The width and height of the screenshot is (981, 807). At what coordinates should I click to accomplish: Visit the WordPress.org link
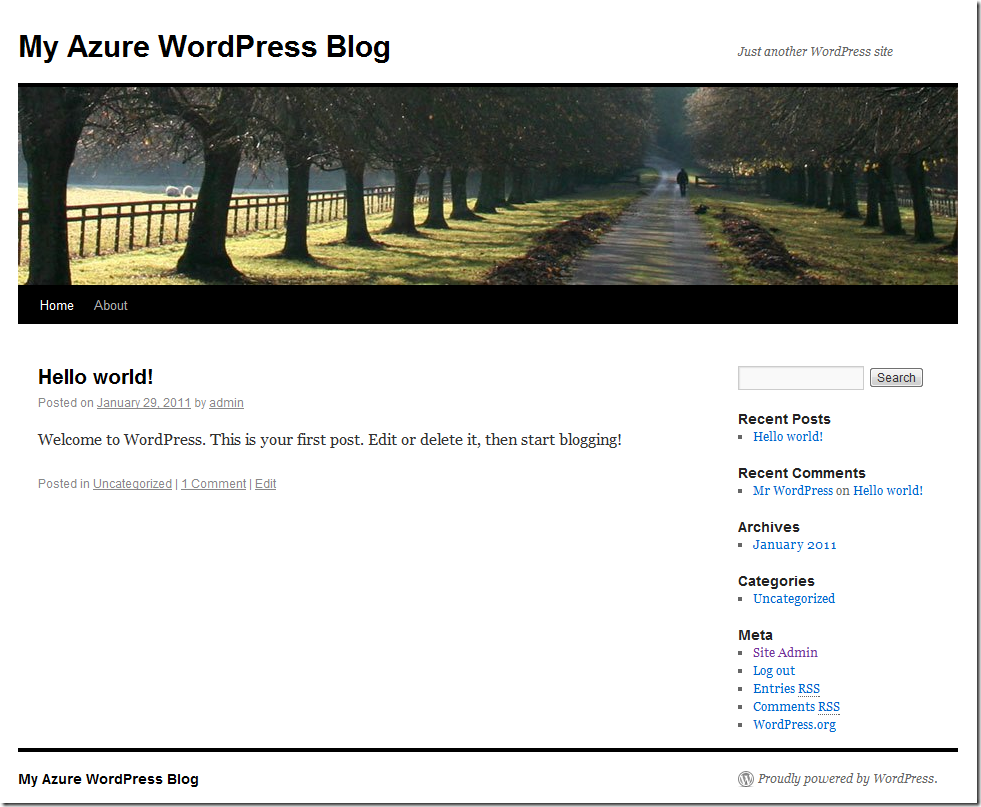coord(795,724)
